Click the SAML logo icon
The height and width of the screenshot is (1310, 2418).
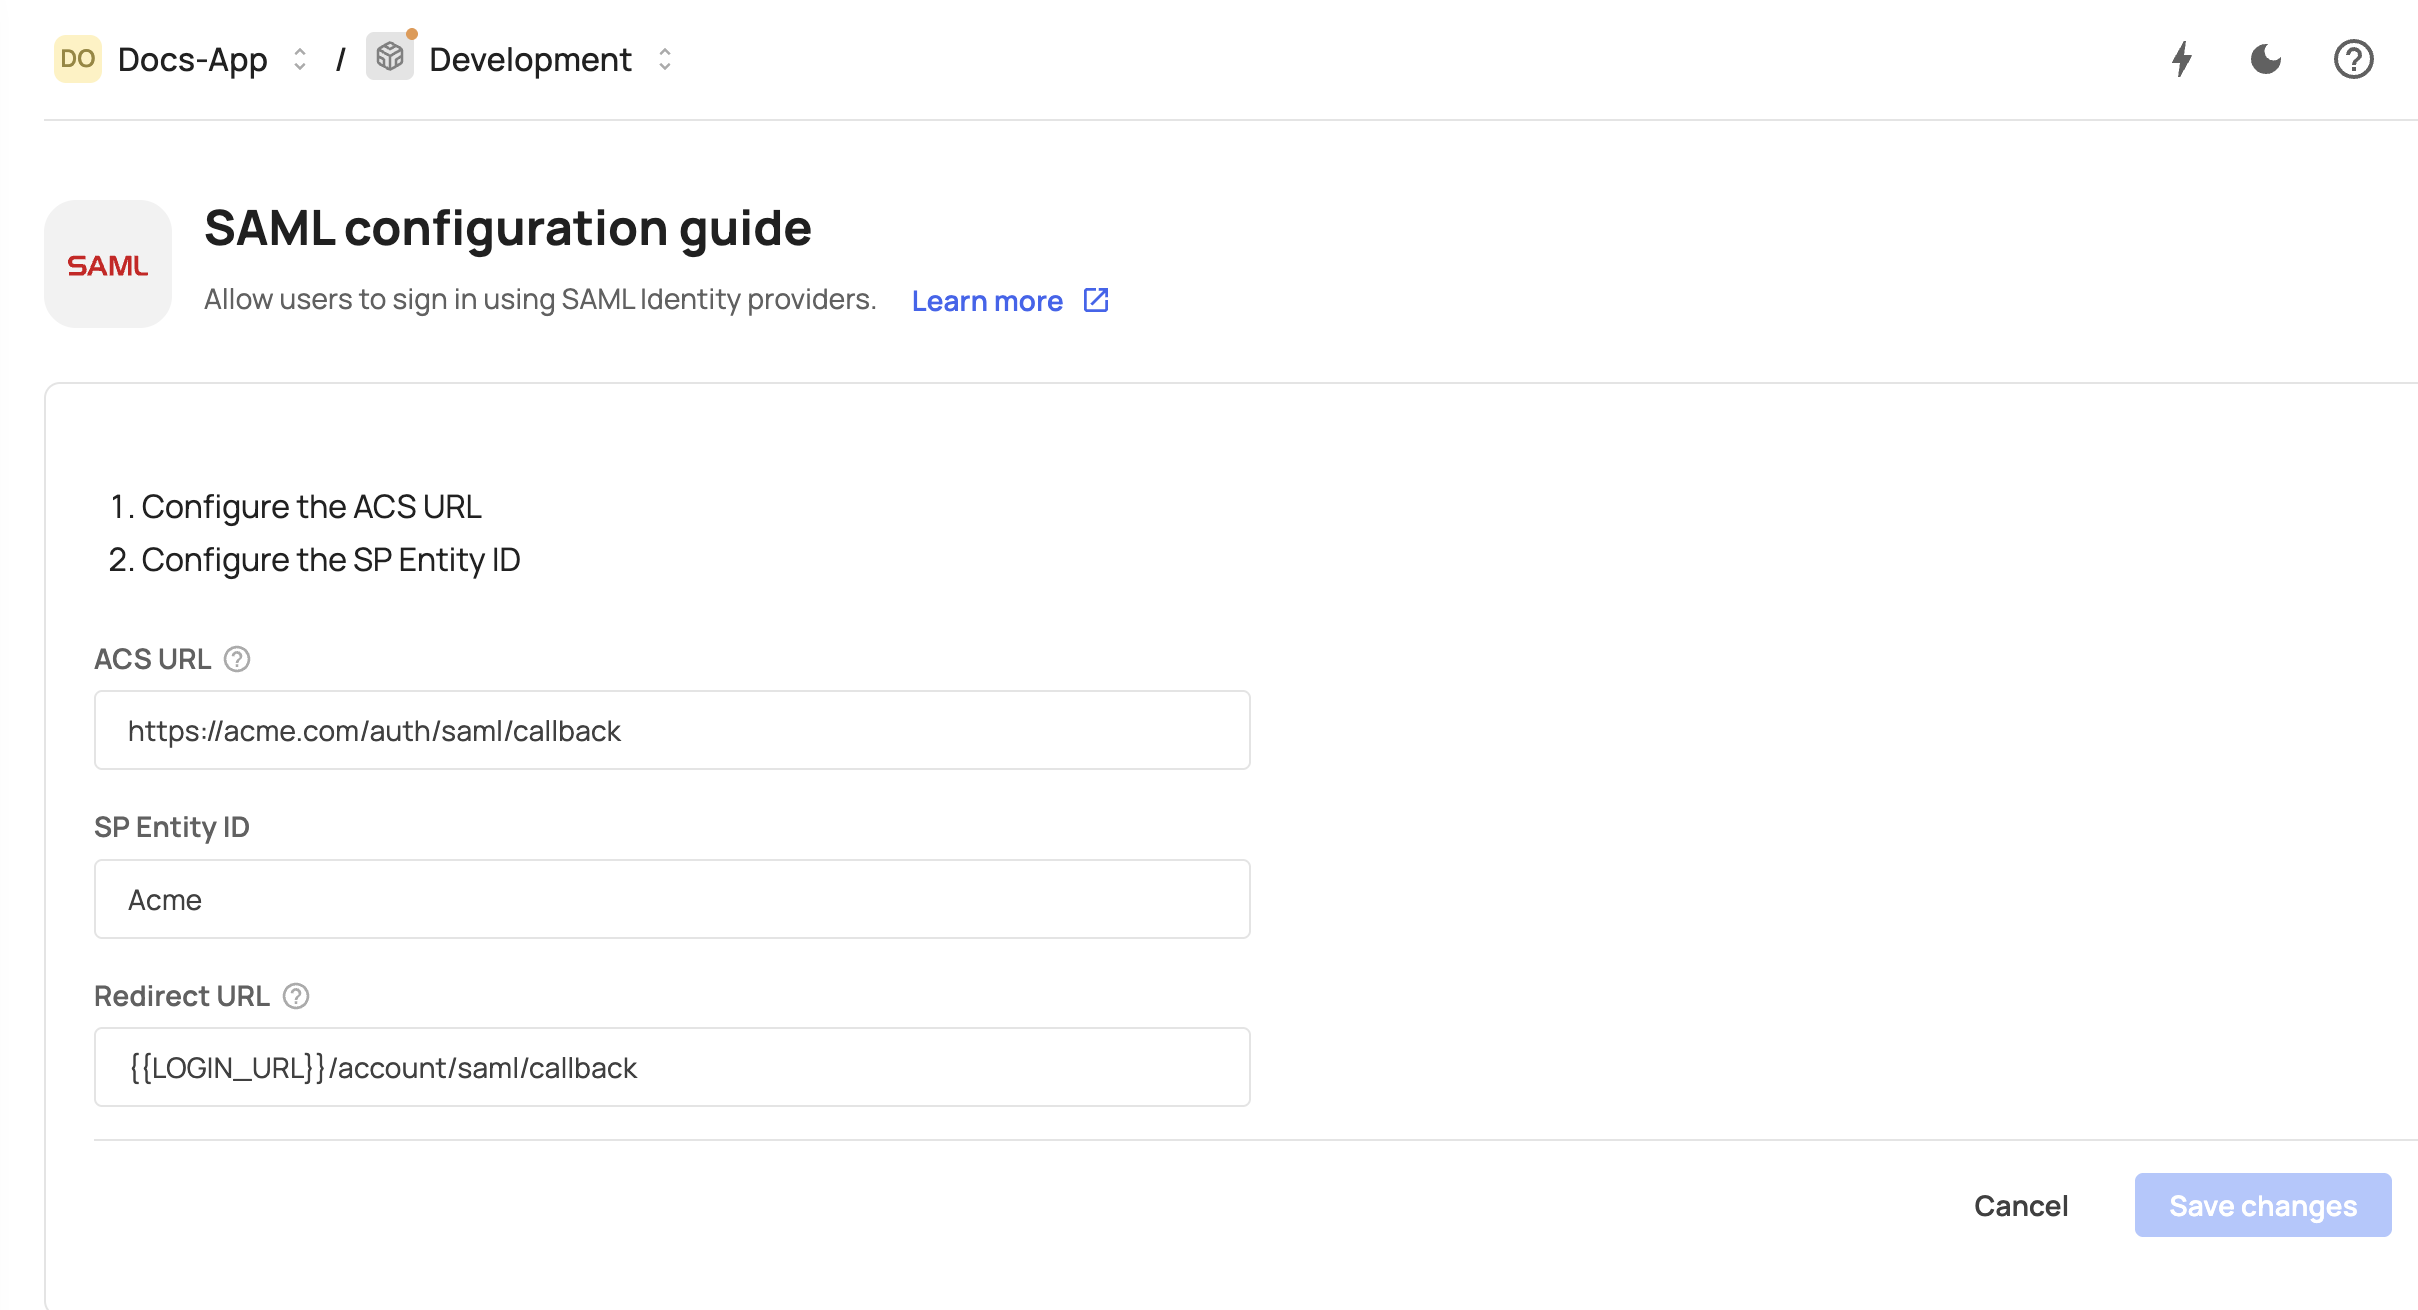tap(108, 264)
